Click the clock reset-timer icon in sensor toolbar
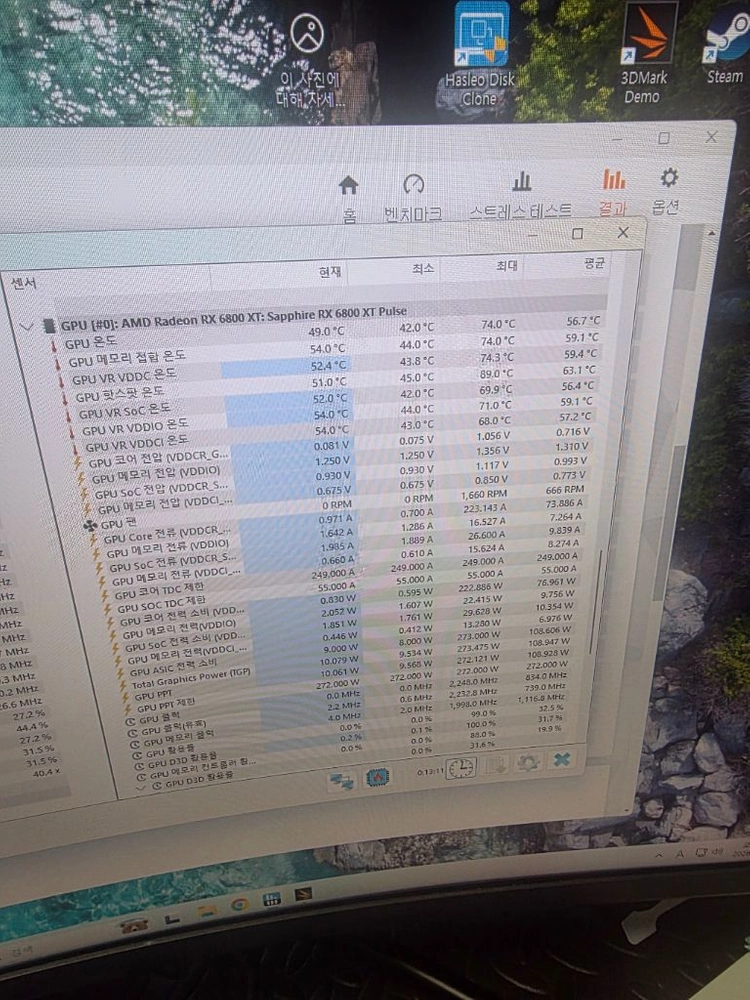 460,768
